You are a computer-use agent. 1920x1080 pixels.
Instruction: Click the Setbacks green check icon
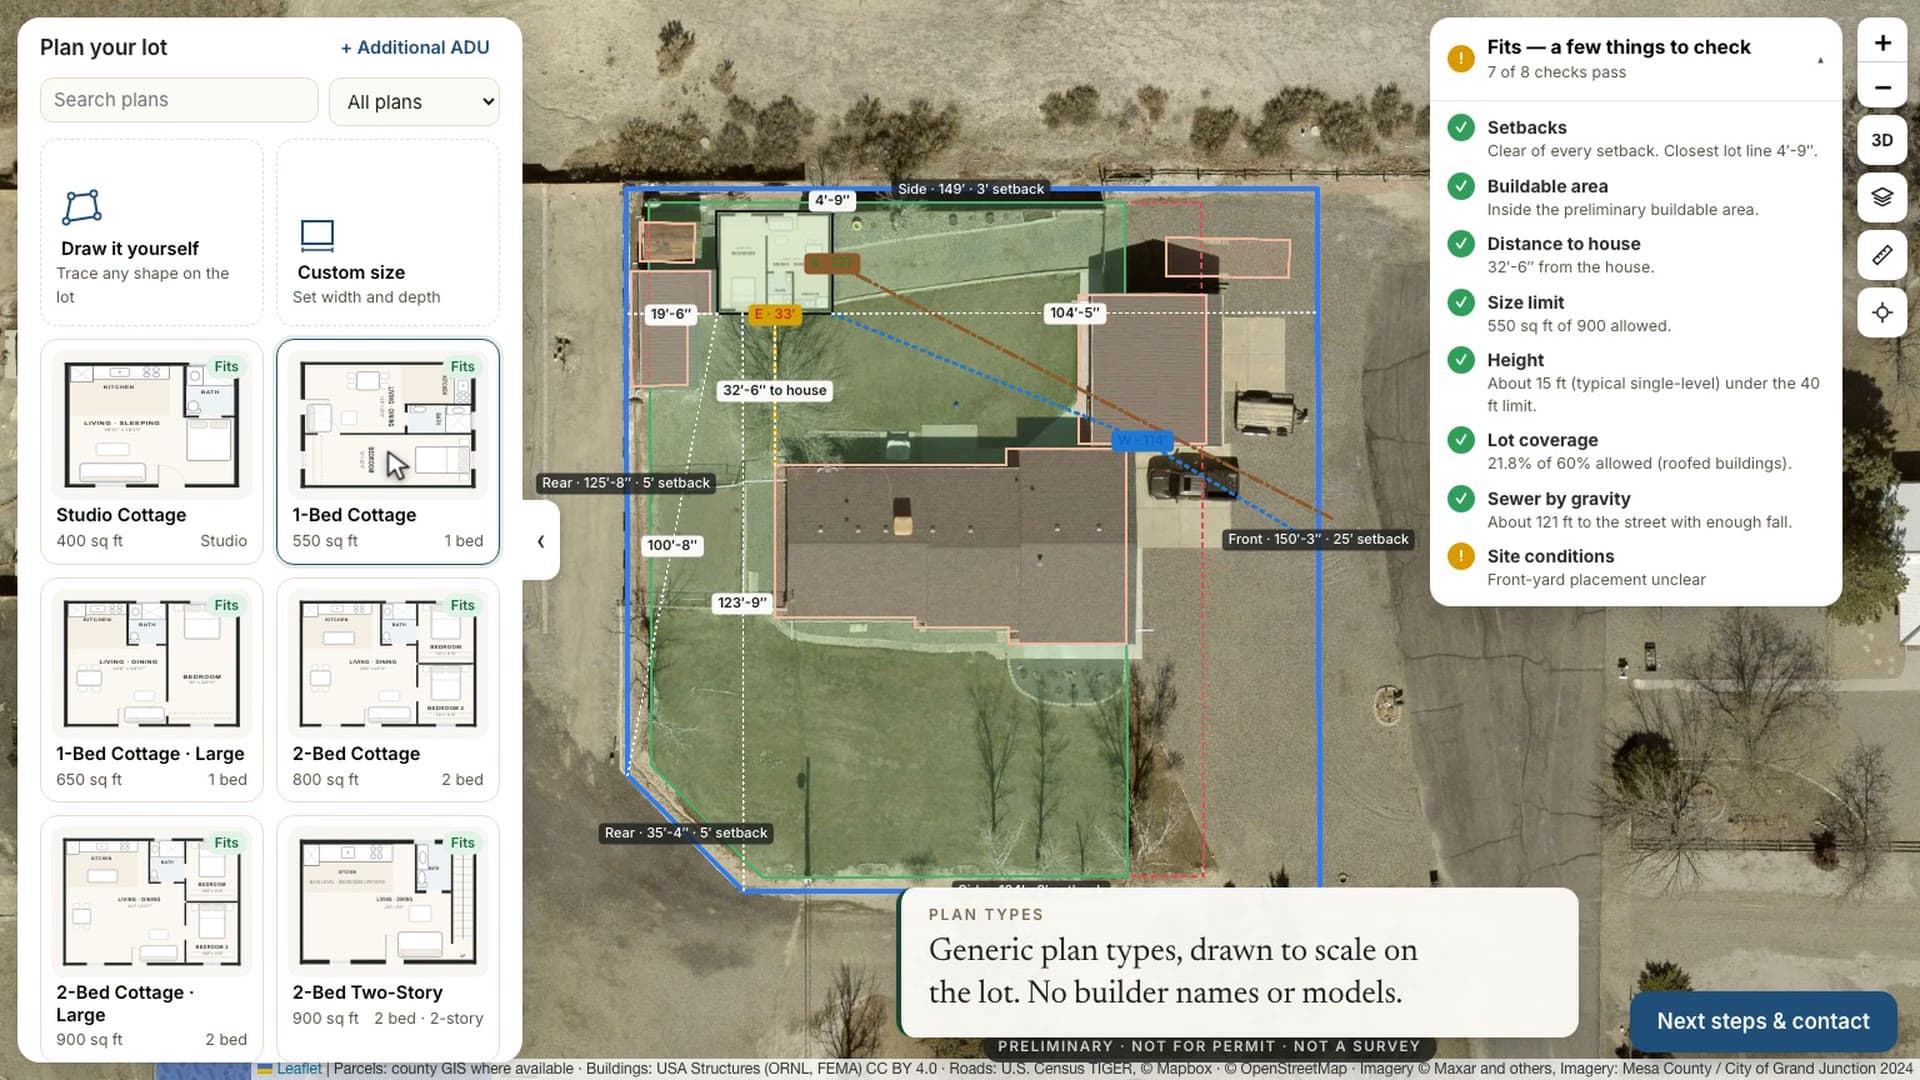(1460, 128)
